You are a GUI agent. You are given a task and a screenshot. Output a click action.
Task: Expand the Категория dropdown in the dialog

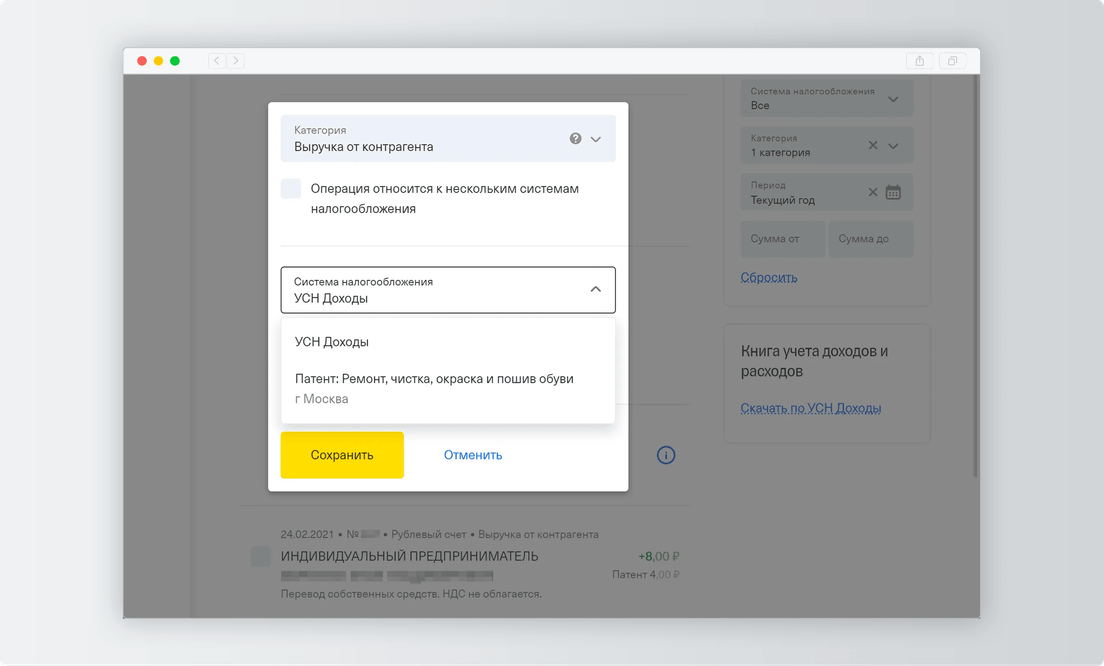[x=596, y=139]
